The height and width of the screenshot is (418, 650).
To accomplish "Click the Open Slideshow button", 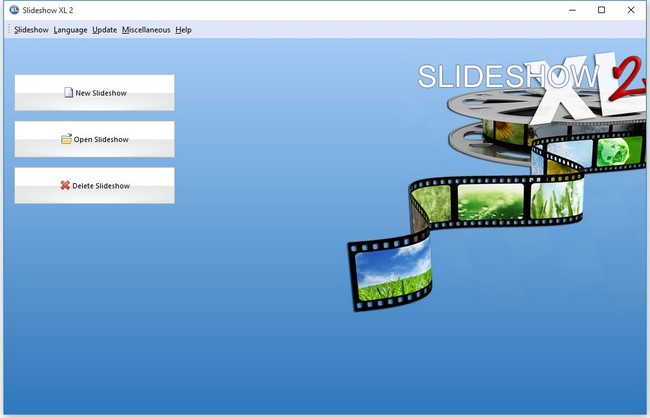I will pos(95,139).
